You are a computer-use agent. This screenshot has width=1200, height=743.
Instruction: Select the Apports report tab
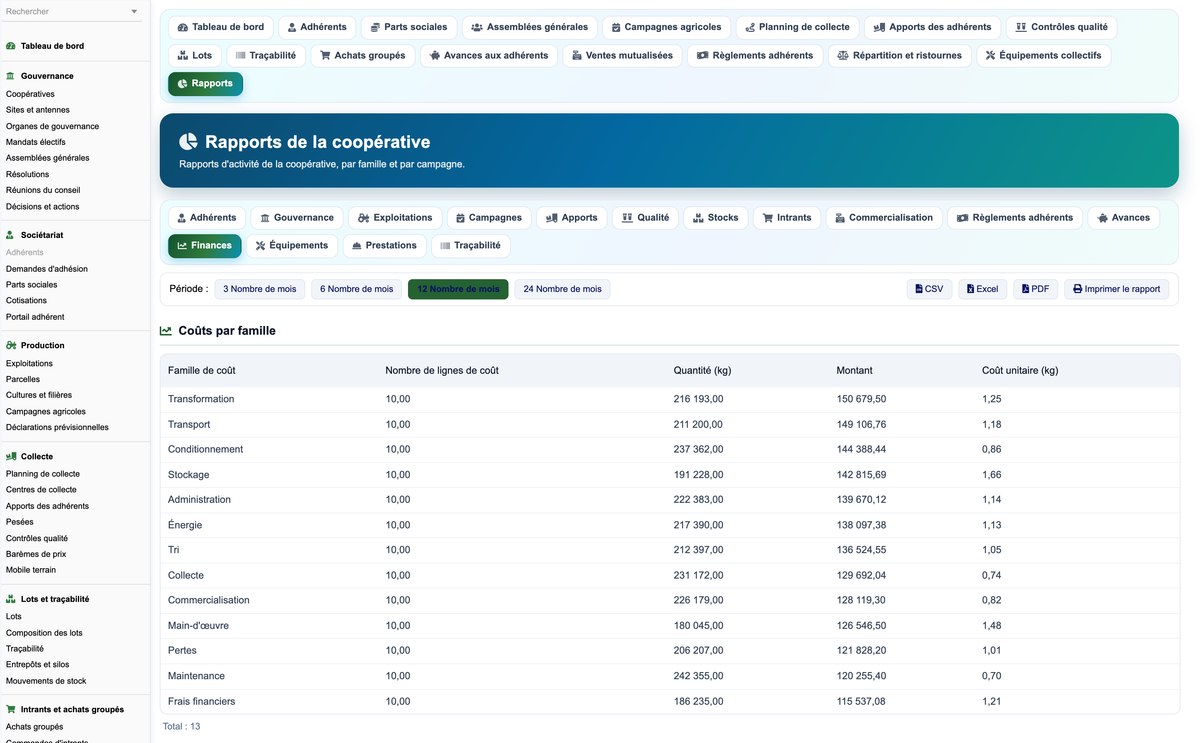(572, 217)
